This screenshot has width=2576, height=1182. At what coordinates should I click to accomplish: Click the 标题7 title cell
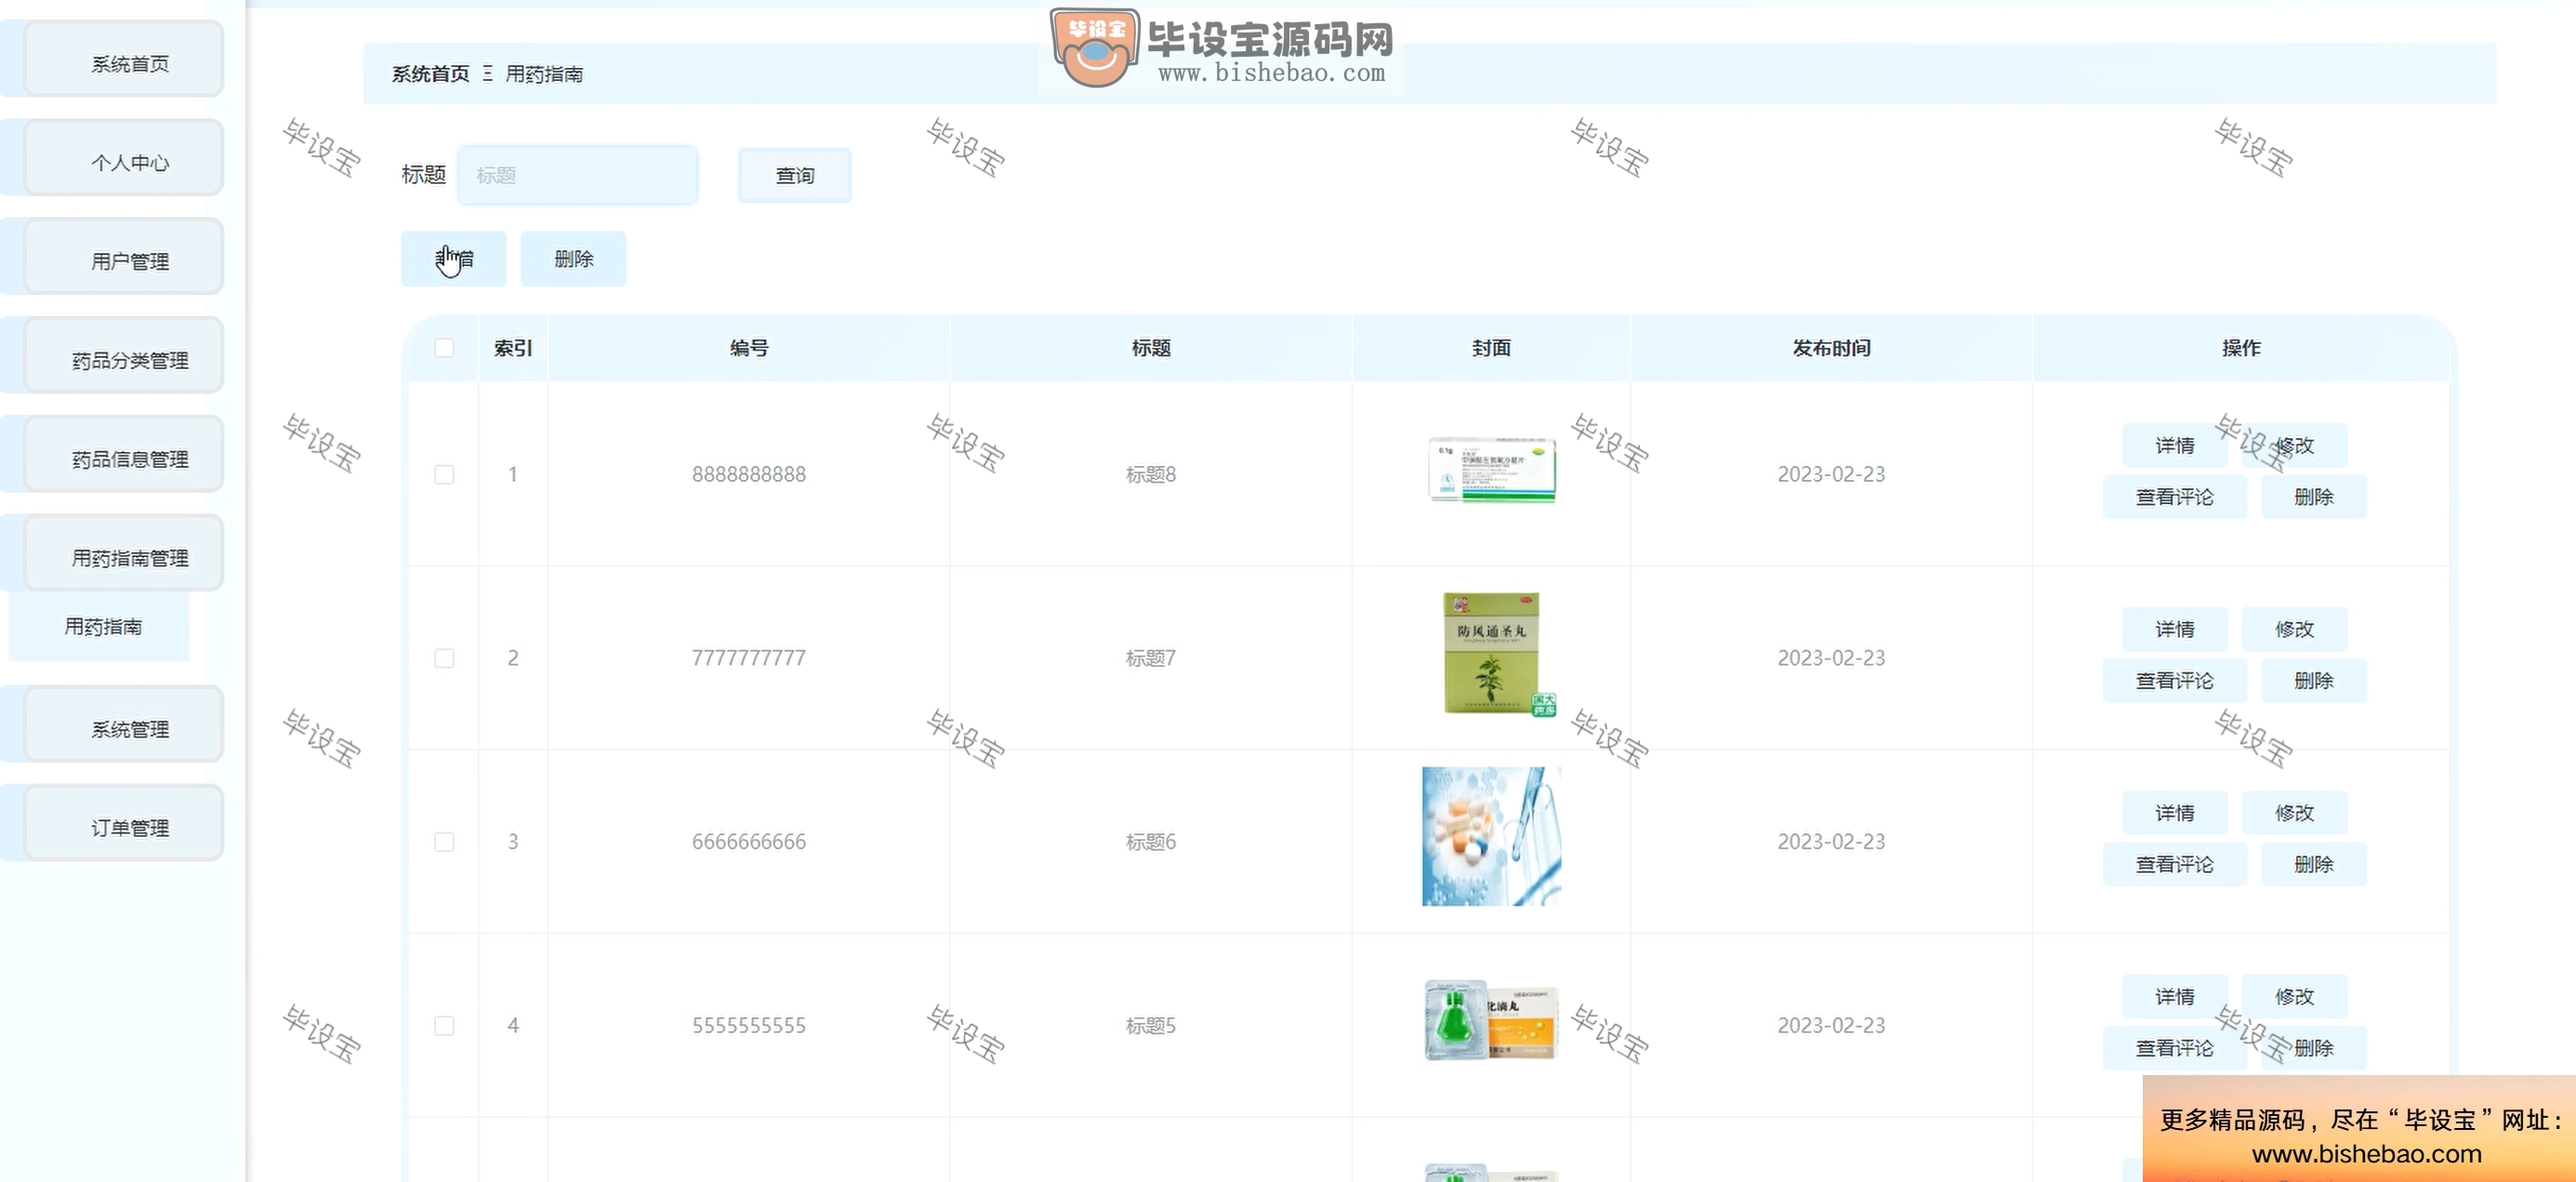1151,658
